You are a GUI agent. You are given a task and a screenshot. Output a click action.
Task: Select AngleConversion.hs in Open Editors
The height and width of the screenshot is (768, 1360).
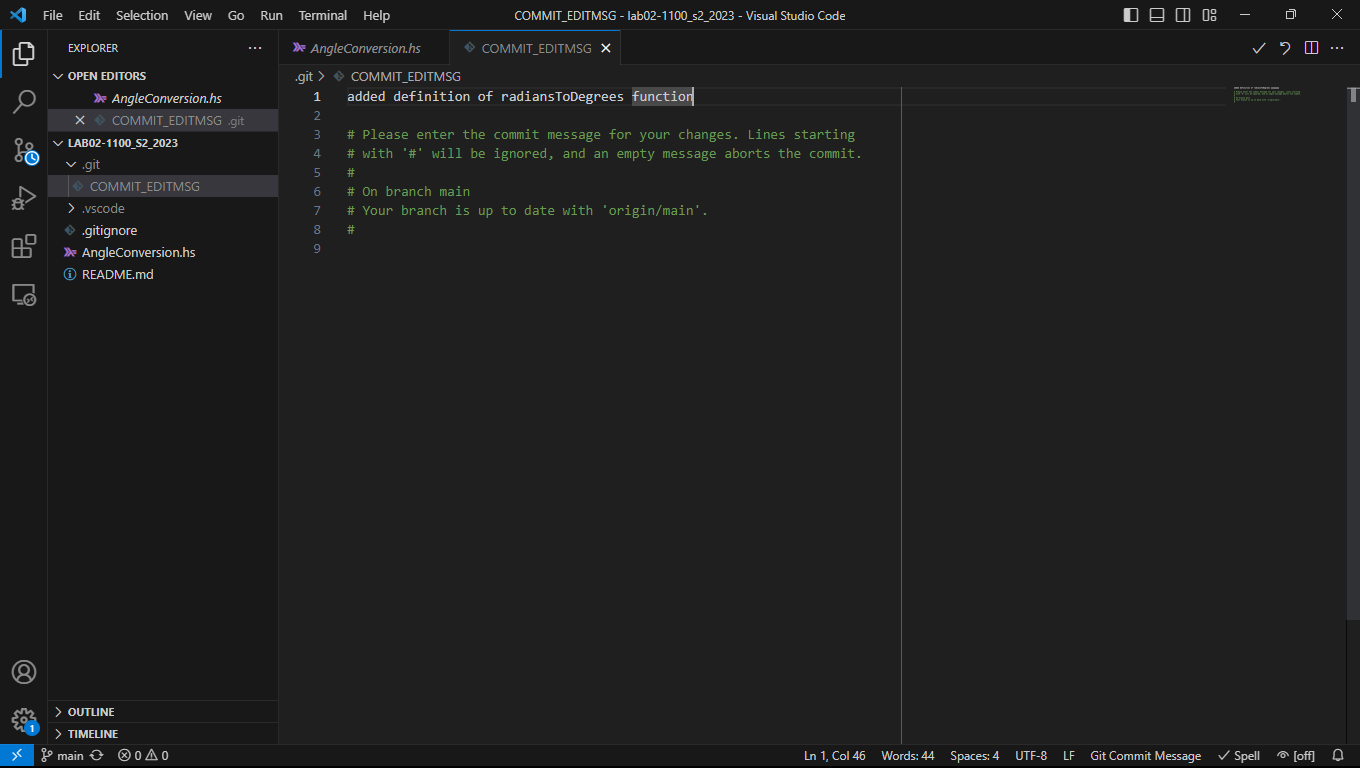(163, 98)
